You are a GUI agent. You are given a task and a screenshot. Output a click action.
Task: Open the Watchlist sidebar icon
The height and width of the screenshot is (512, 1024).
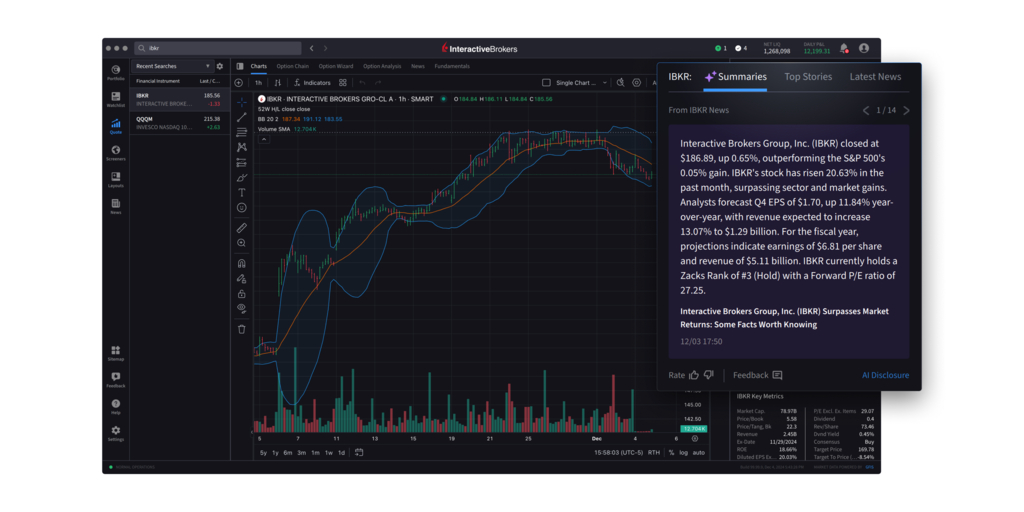pos(116,99)
